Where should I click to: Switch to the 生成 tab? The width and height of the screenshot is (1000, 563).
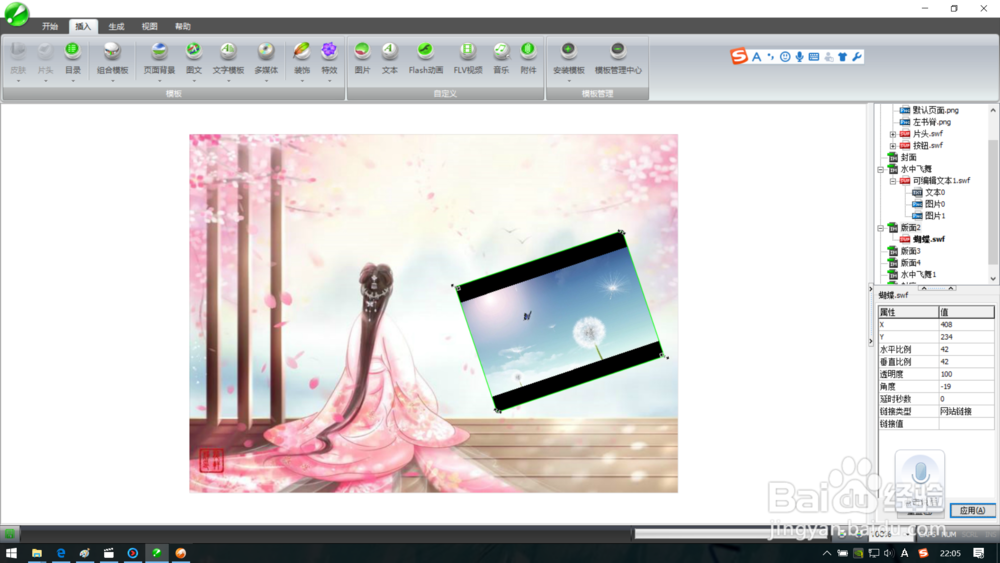(116, 26)
